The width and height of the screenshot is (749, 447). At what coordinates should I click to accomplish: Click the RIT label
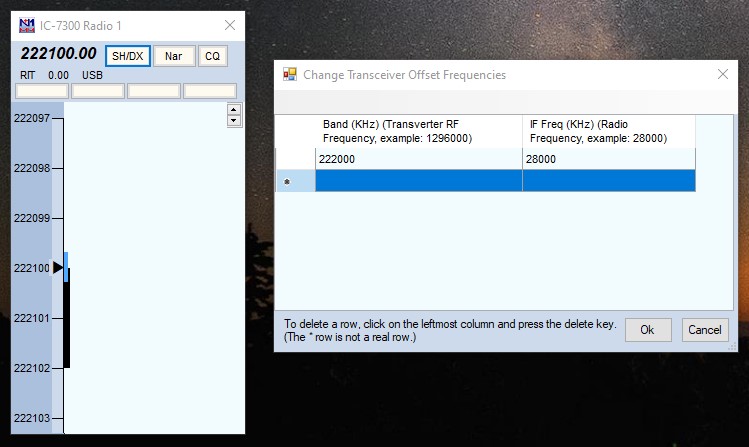point(28,75)
